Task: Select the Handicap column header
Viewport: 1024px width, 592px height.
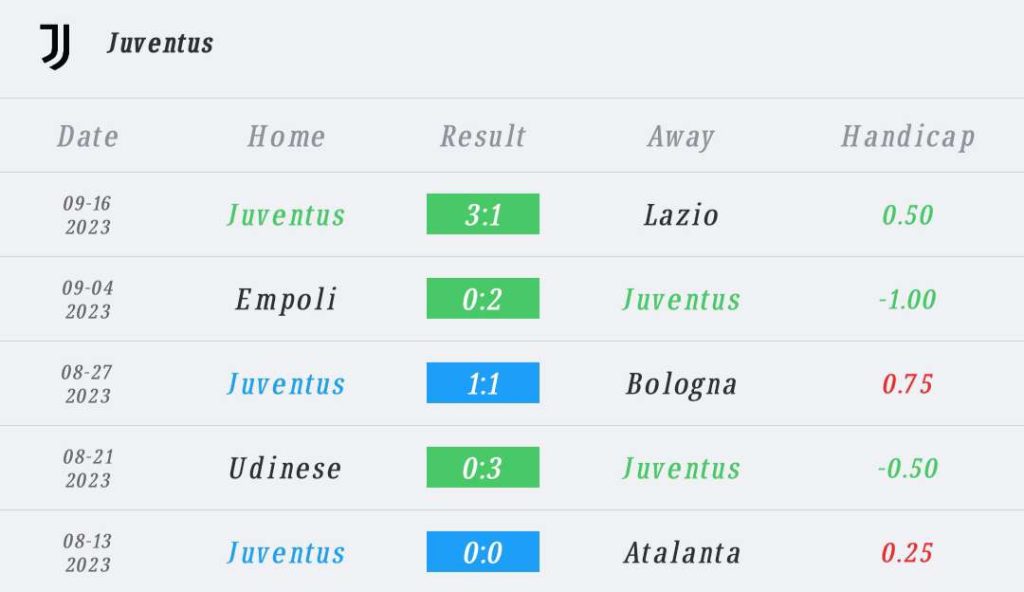Action: (x=907, y=136)
